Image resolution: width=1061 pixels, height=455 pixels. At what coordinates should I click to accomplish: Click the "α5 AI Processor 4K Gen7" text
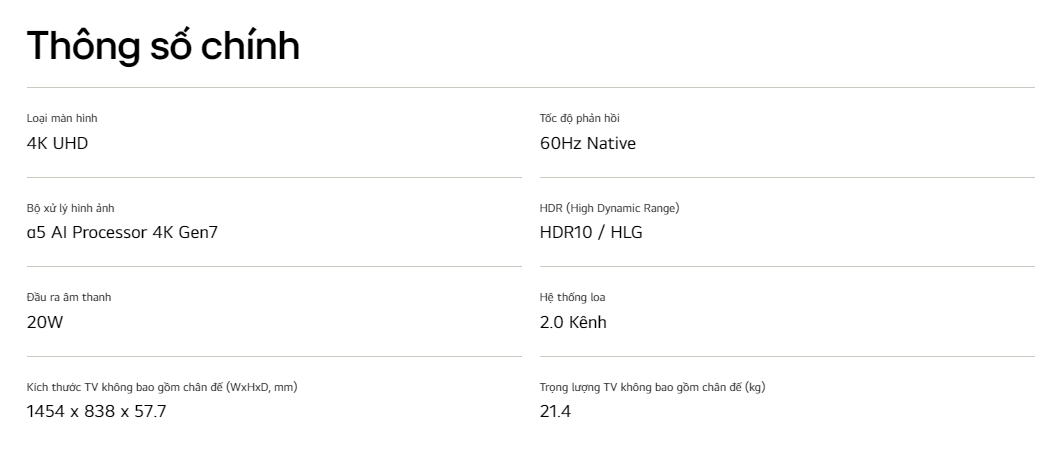(x=122, y=232)
